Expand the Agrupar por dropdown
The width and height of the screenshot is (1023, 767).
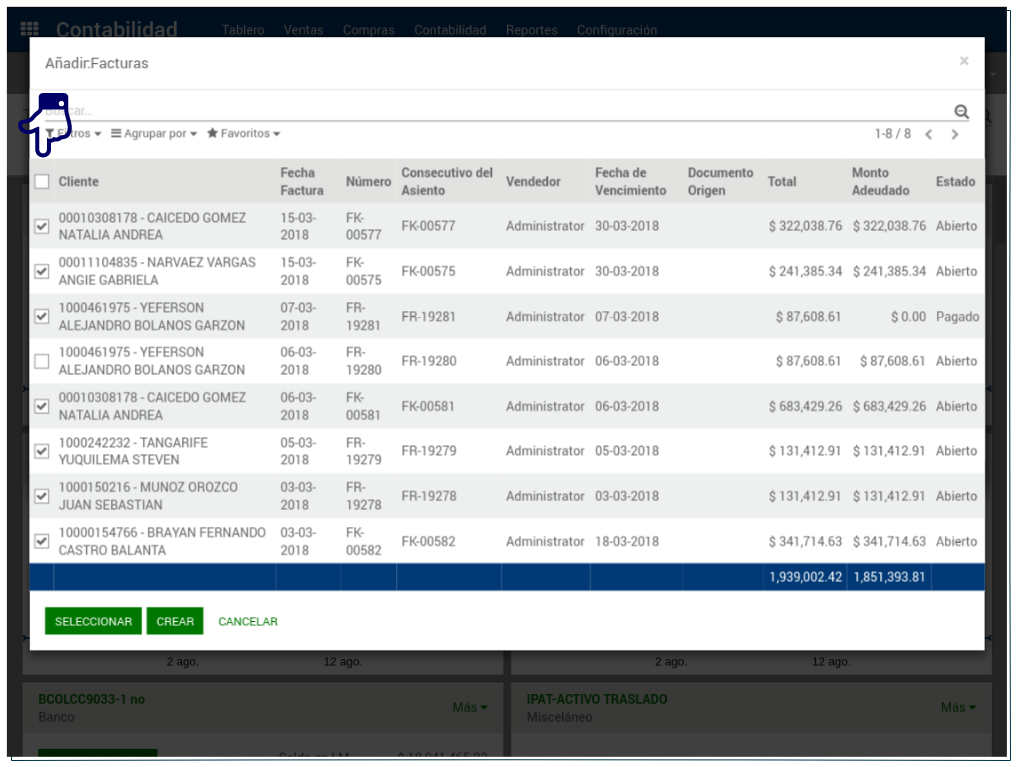coord(154,134)
